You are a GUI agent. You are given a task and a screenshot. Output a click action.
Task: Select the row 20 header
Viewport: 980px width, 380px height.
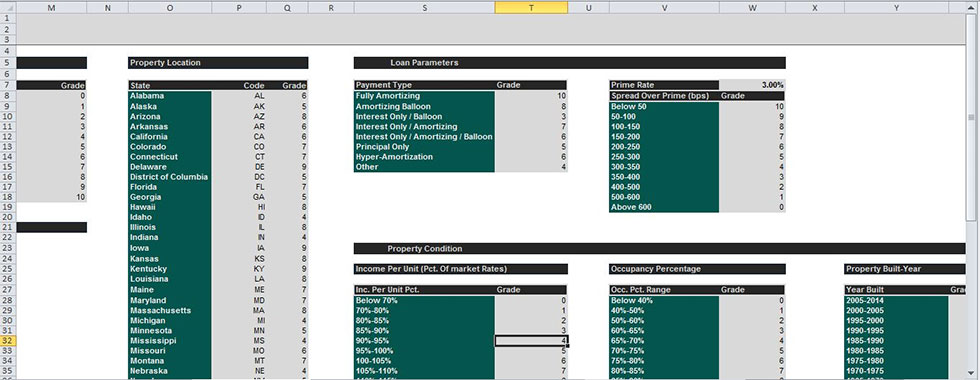coord(8,218)
